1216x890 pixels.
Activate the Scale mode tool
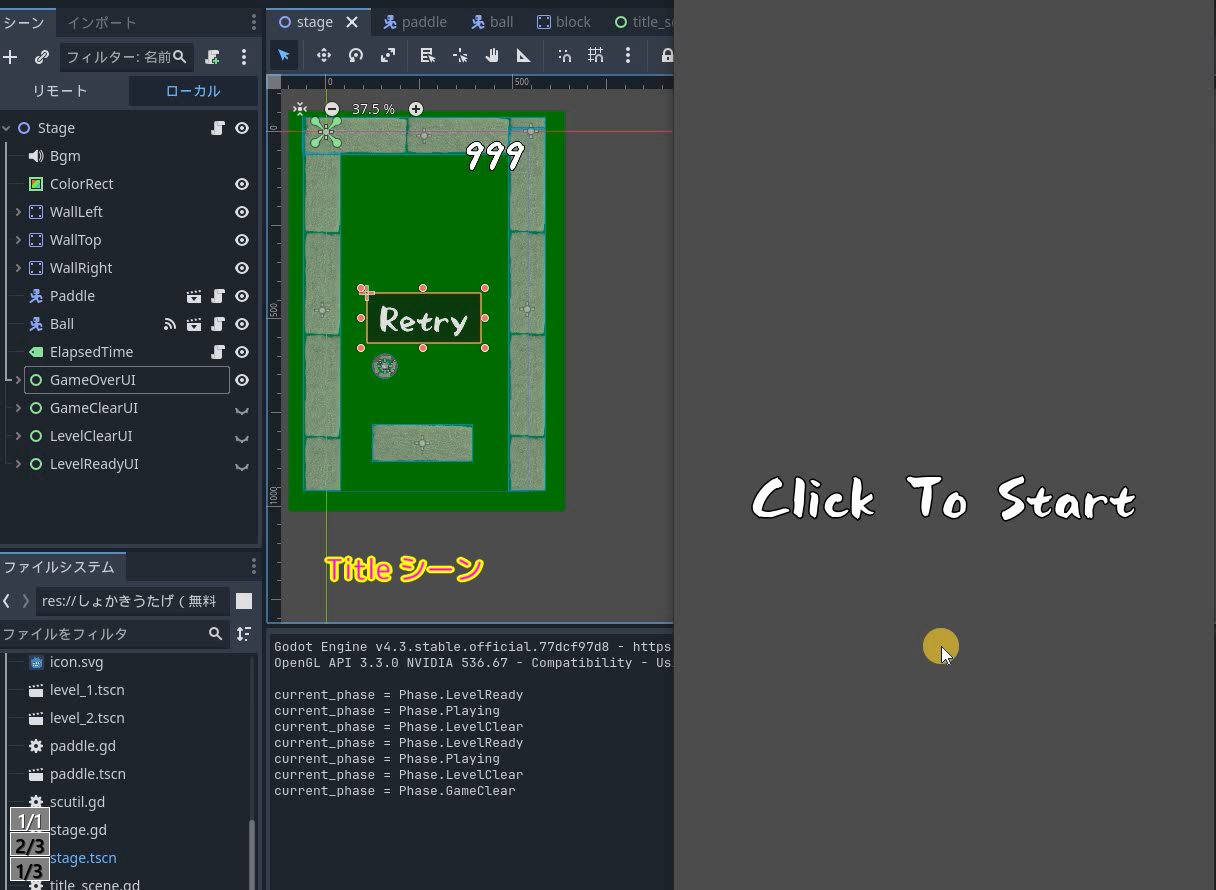point(388,55)
